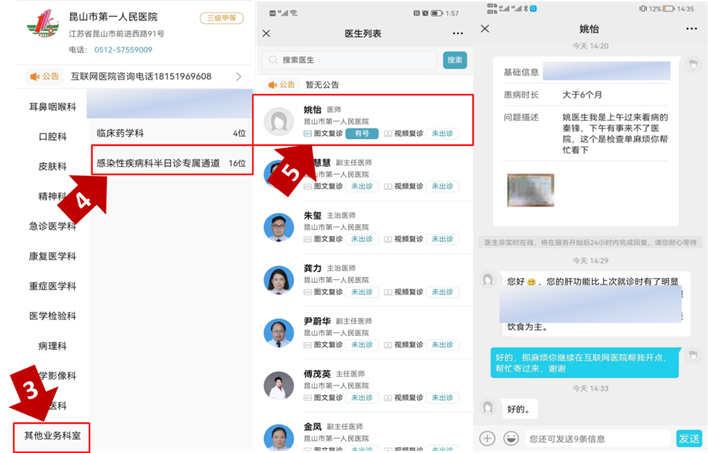The height and width of the screenshot is (453, 708).
Task: Open doctor 龚力's avatar
Action: 279,280
